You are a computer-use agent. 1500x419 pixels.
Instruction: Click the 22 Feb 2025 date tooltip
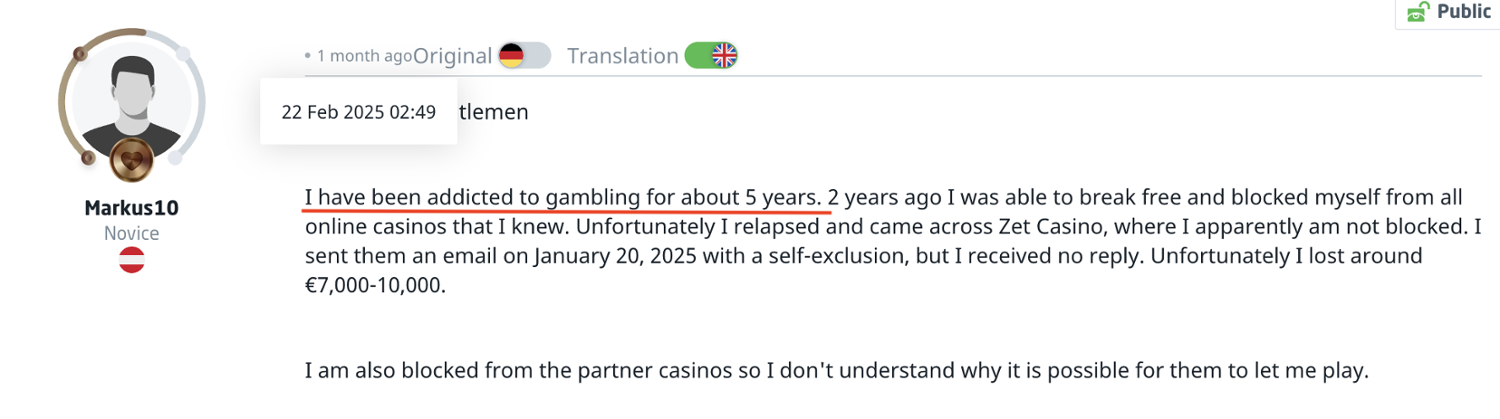[358, 112]
